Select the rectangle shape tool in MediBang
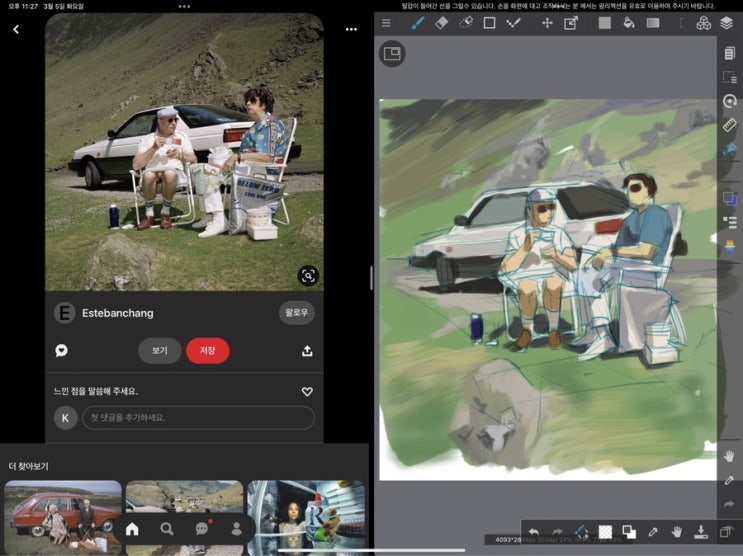The width and height of the screenshot is (743, 556). point(489,23)
